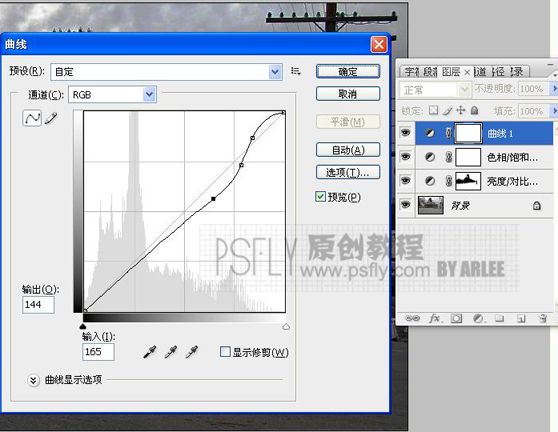Select the 背景 layer thumbnail
Viewport: 558px width, 432px height.
(431, 205)
